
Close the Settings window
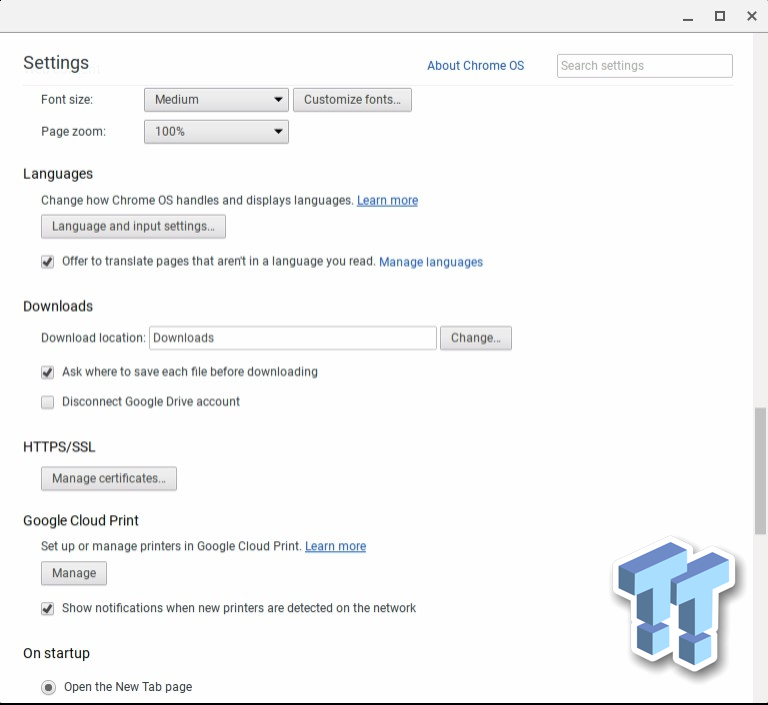(x=751, y=16)
